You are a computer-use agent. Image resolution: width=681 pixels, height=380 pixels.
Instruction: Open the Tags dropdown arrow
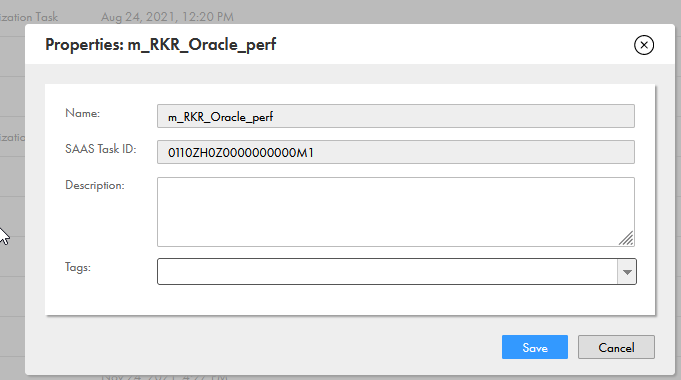627,272
